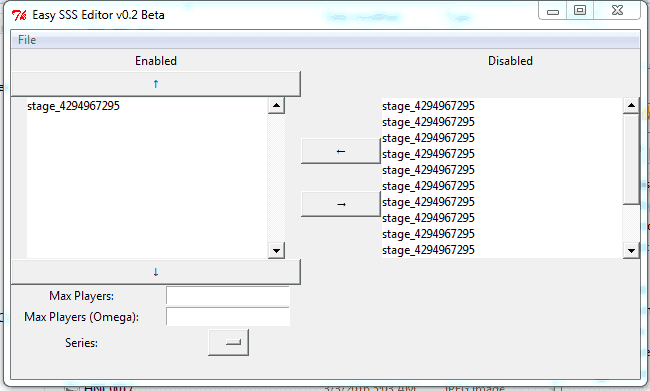
Task: Click the Tk feather icon in title bar
Action: click(19, 15)
